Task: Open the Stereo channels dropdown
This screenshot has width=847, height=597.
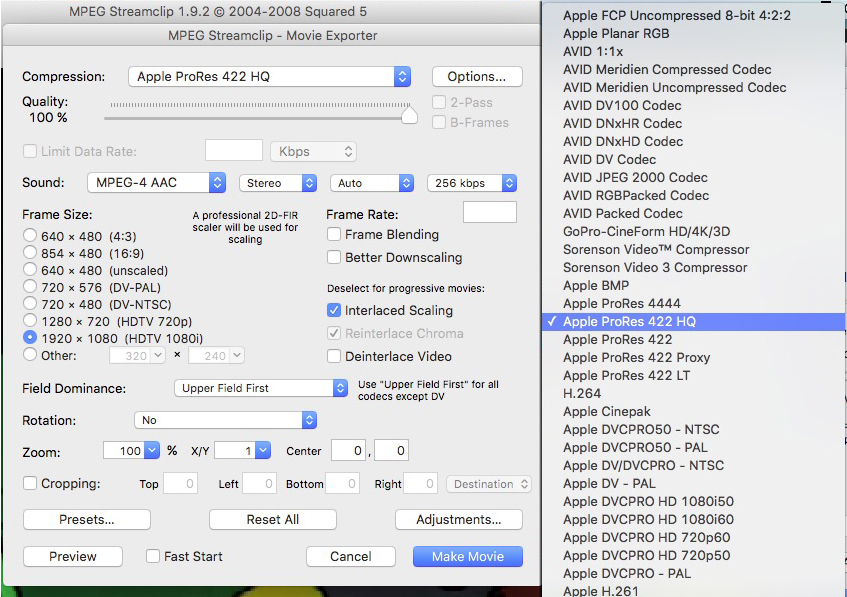Action: click(278, 183)
